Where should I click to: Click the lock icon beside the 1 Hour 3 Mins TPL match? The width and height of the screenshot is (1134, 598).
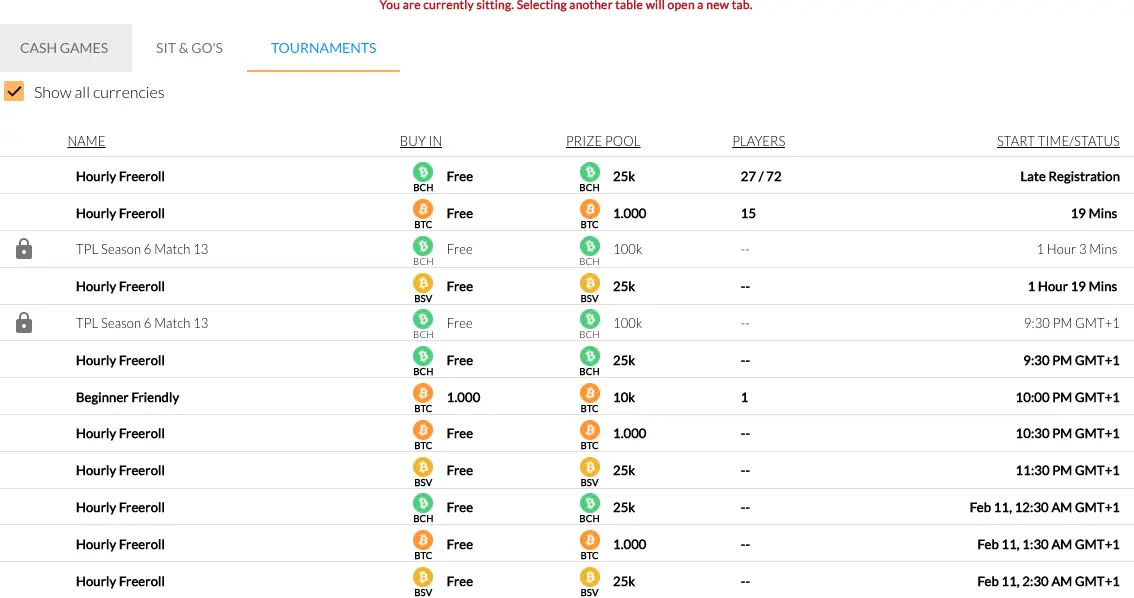click(24, 249)
